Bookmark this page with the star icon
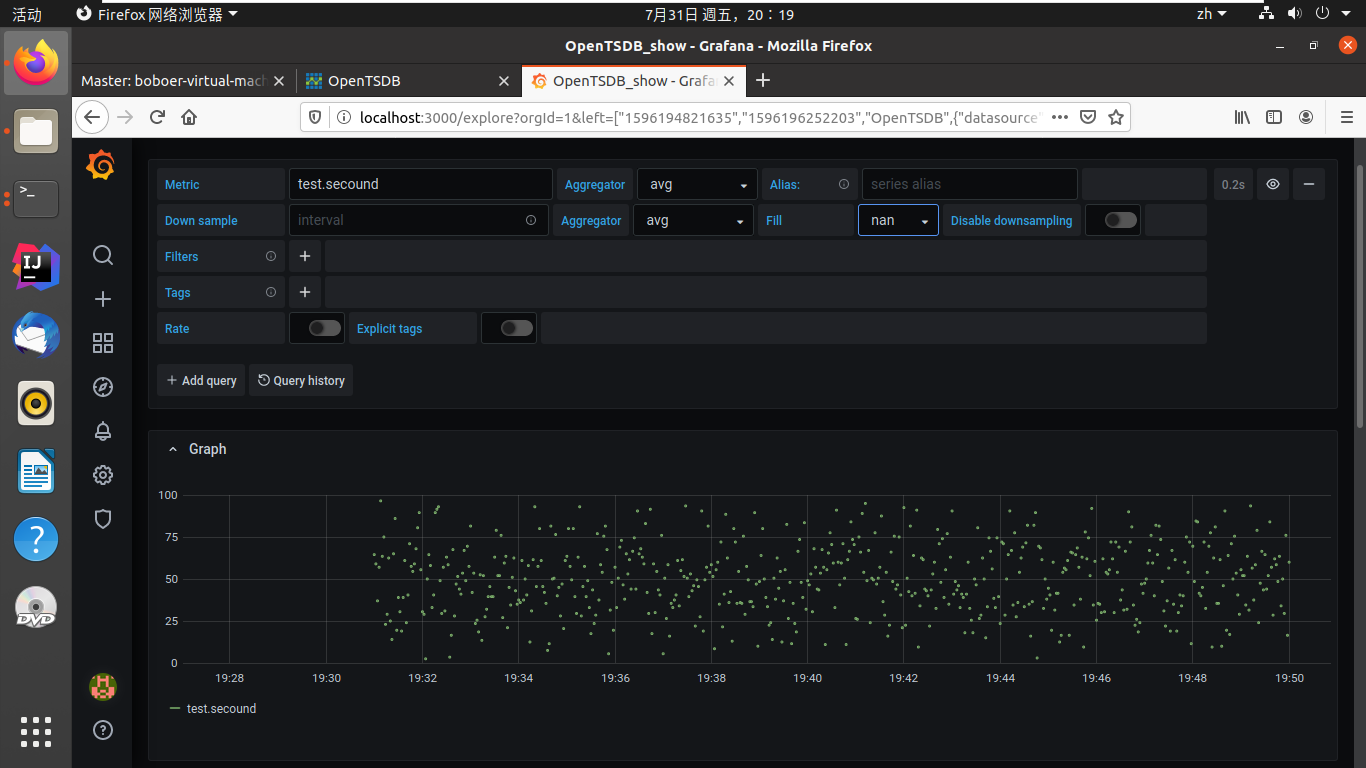Image resolution: width=1366 pixels, height=768 pixels. [x=1116, y=117]
